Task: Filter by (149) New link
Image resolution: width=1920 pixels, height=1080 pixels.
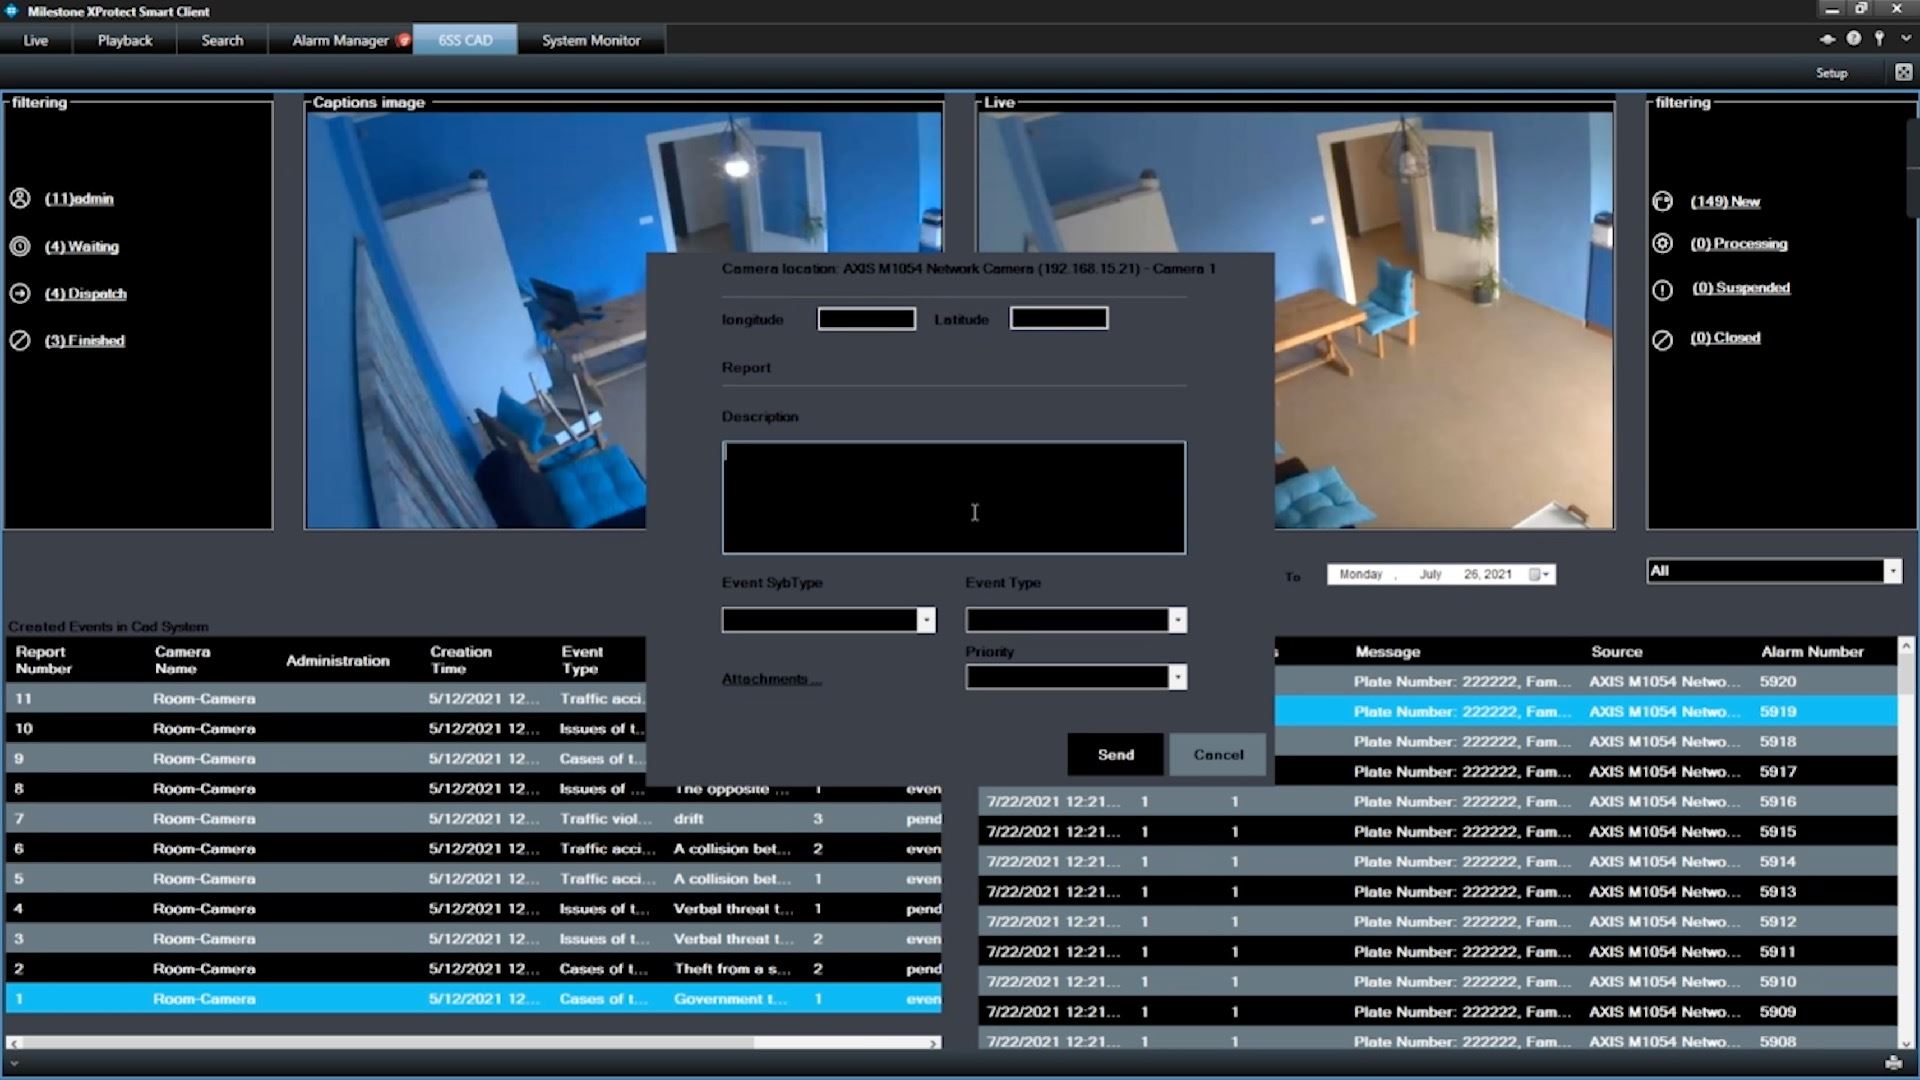Action: coord(1725,202)
